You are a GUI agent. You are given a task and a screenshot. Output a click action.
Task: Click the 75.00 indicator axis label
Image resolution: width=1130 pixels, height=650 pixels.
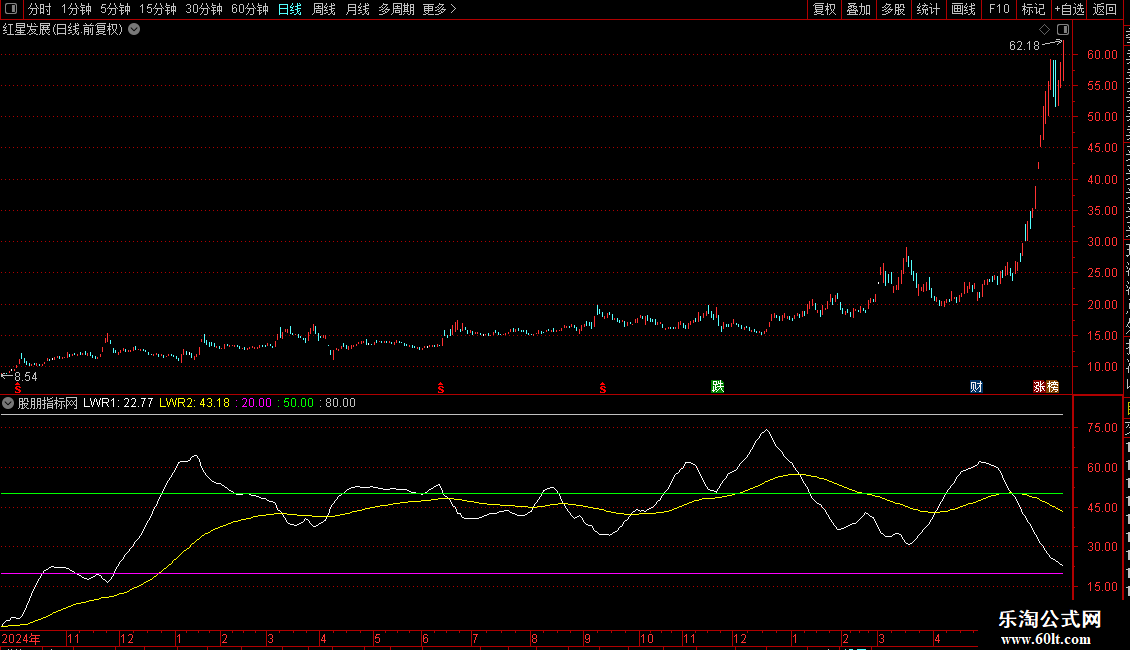[1102, 428]
